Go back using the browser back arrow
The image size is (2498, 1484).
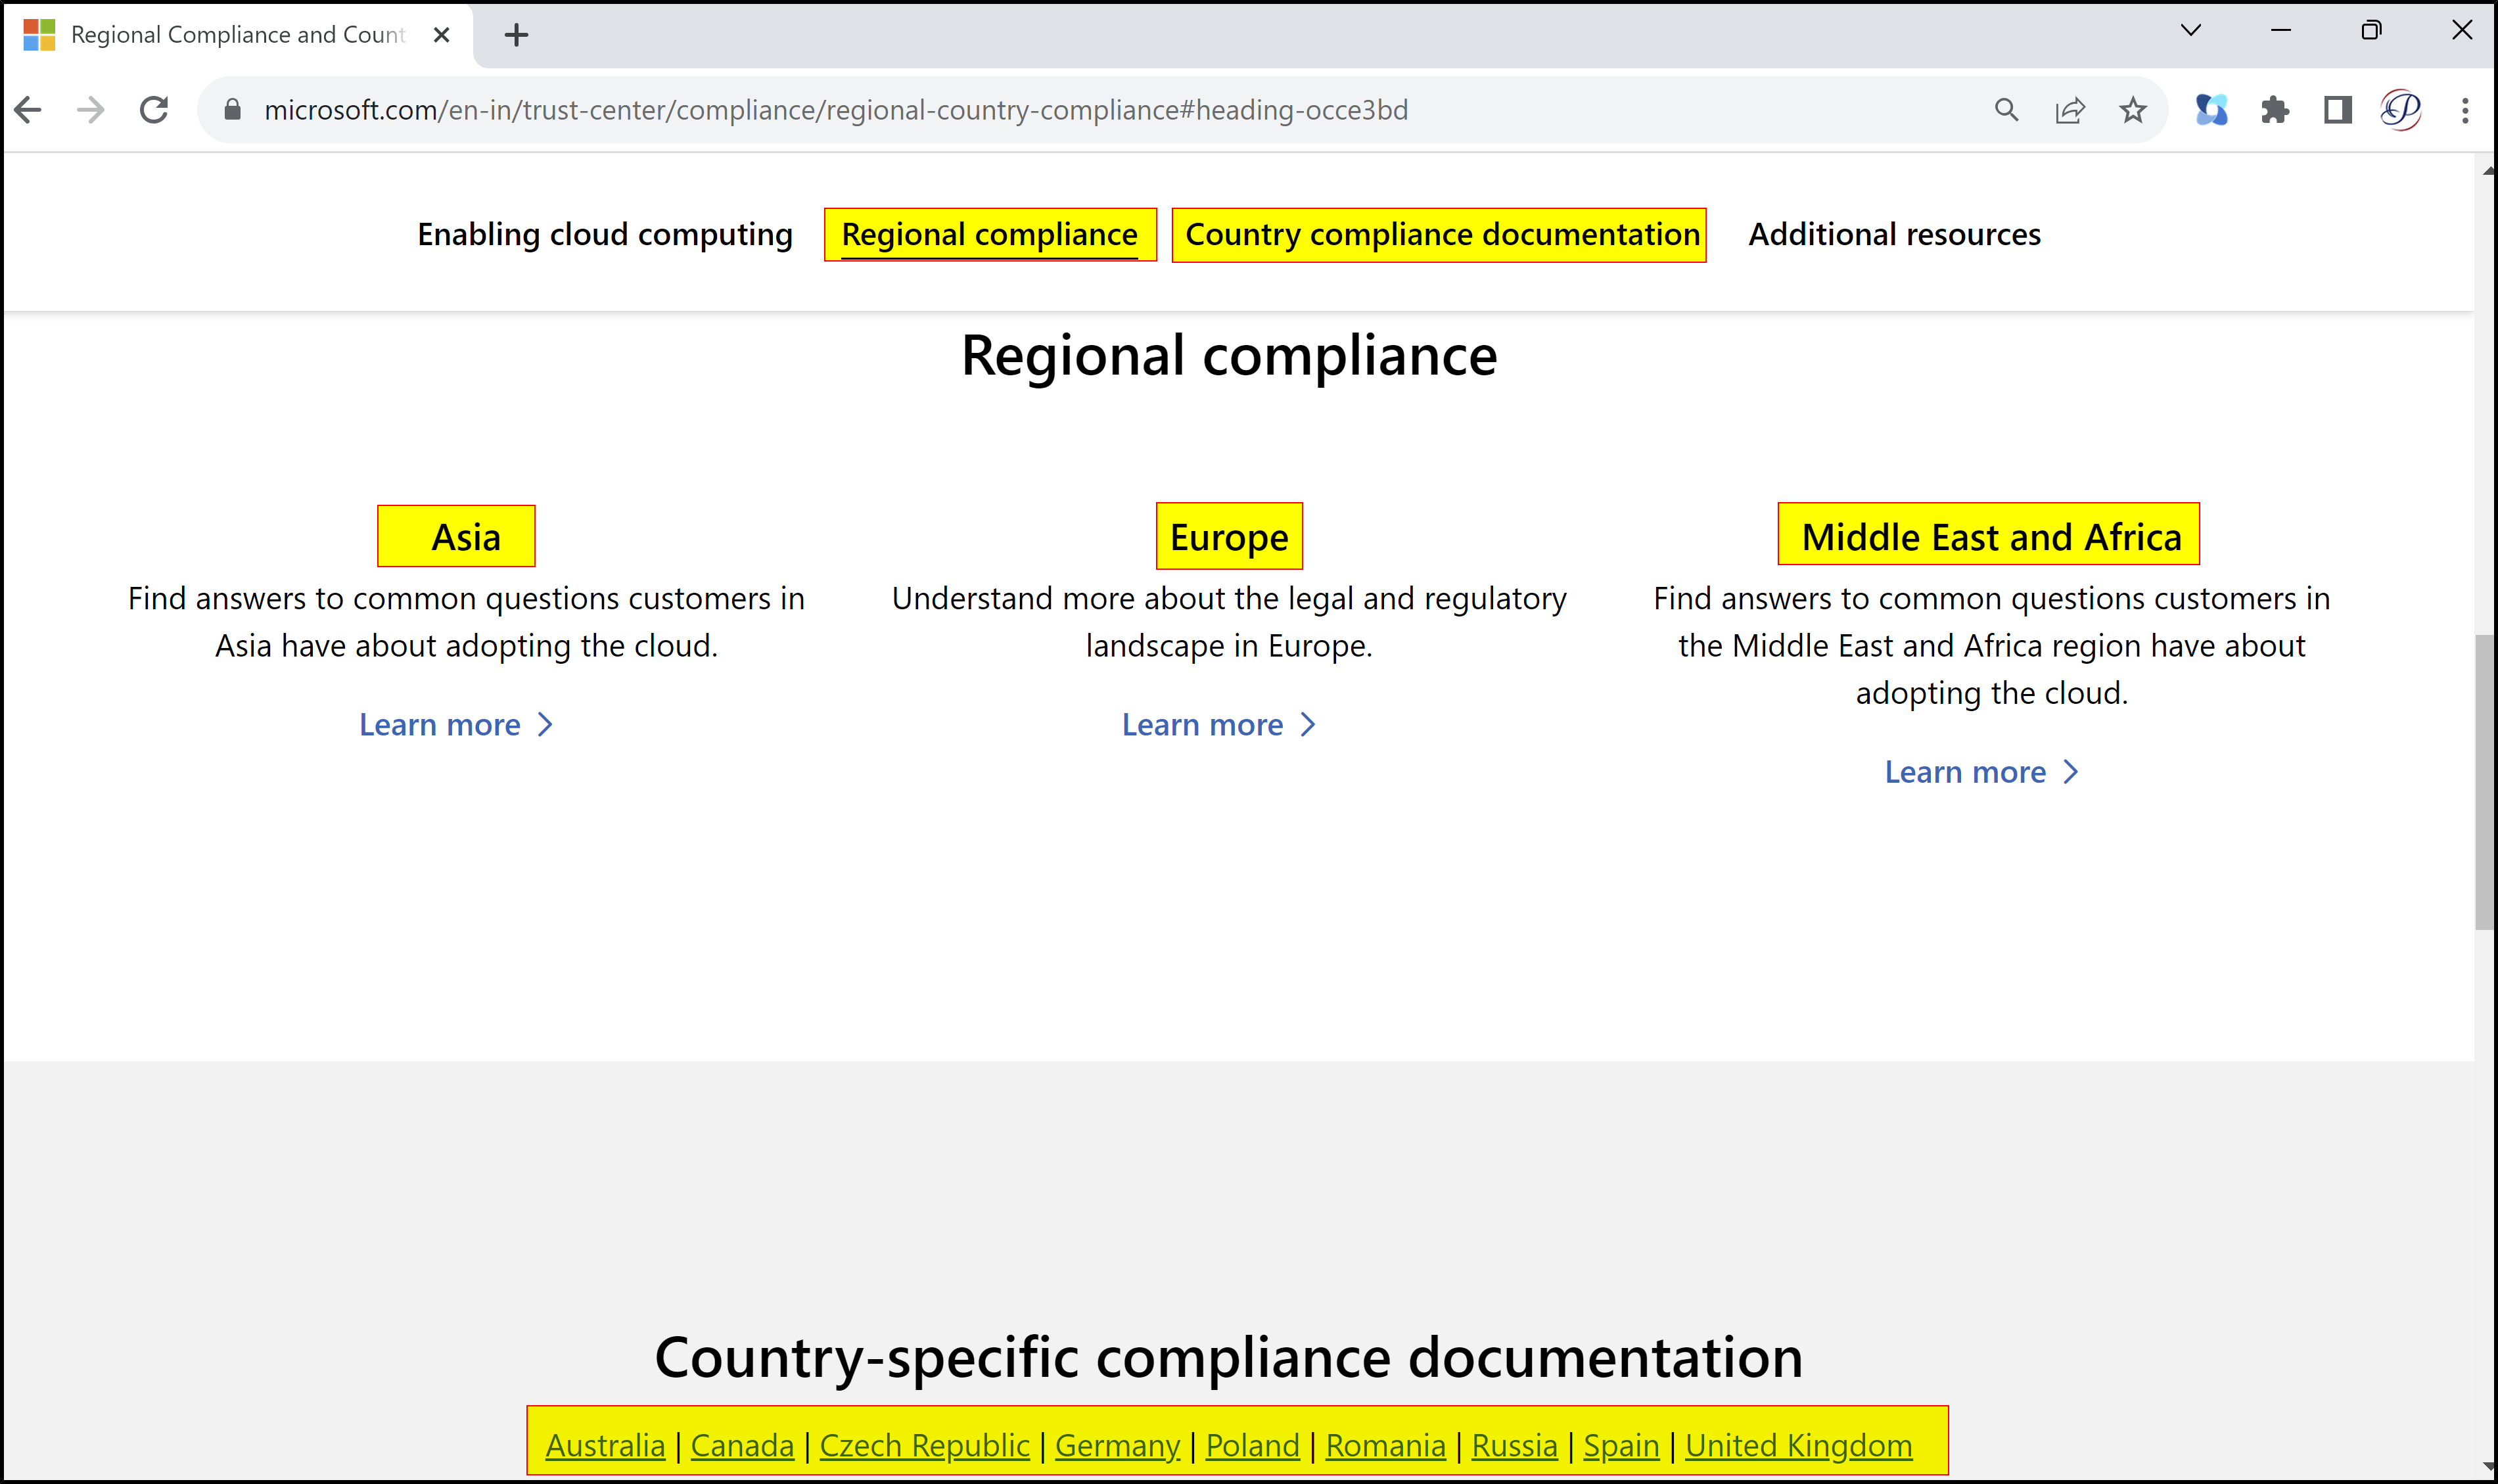pos(28,110)
